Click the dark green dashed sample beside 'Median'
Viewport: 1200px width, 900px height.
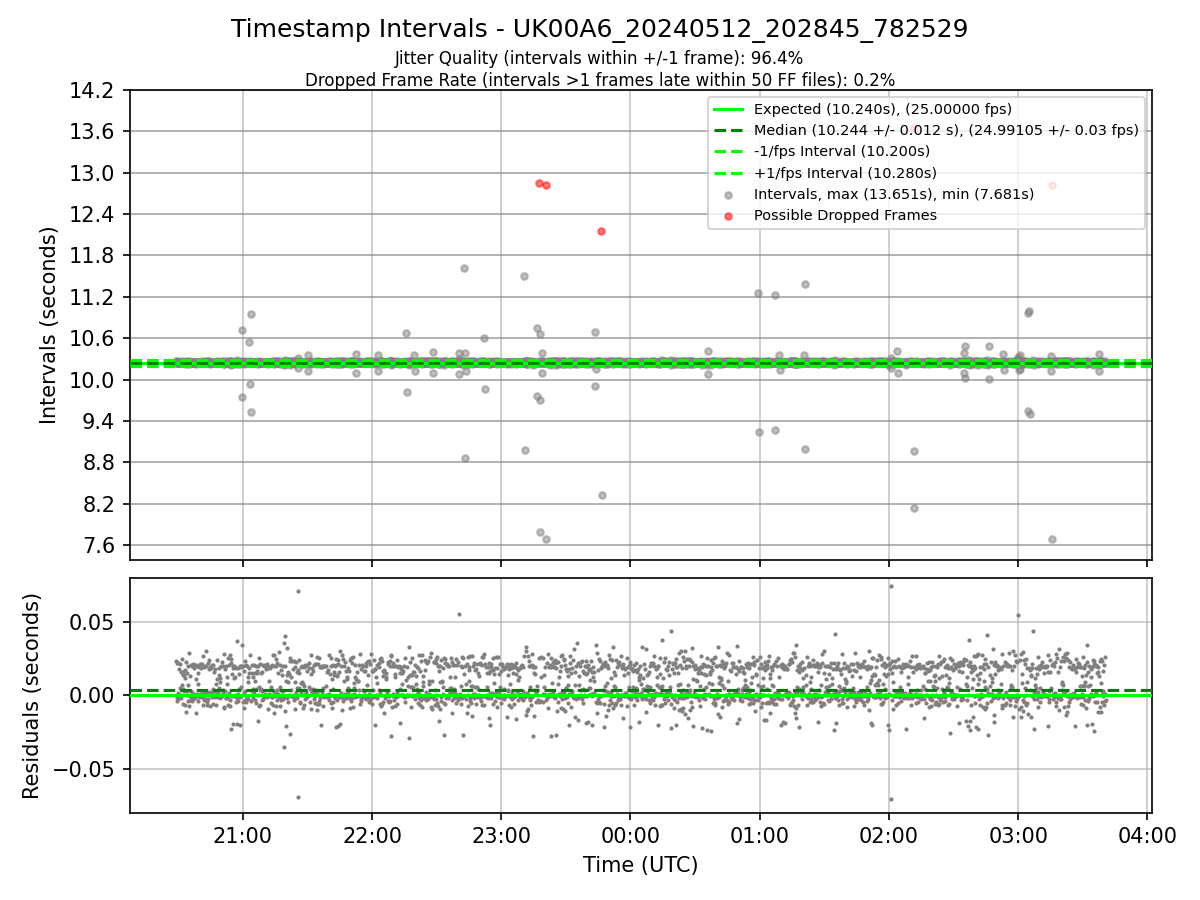pyautogui.click(x=729, y=130)
